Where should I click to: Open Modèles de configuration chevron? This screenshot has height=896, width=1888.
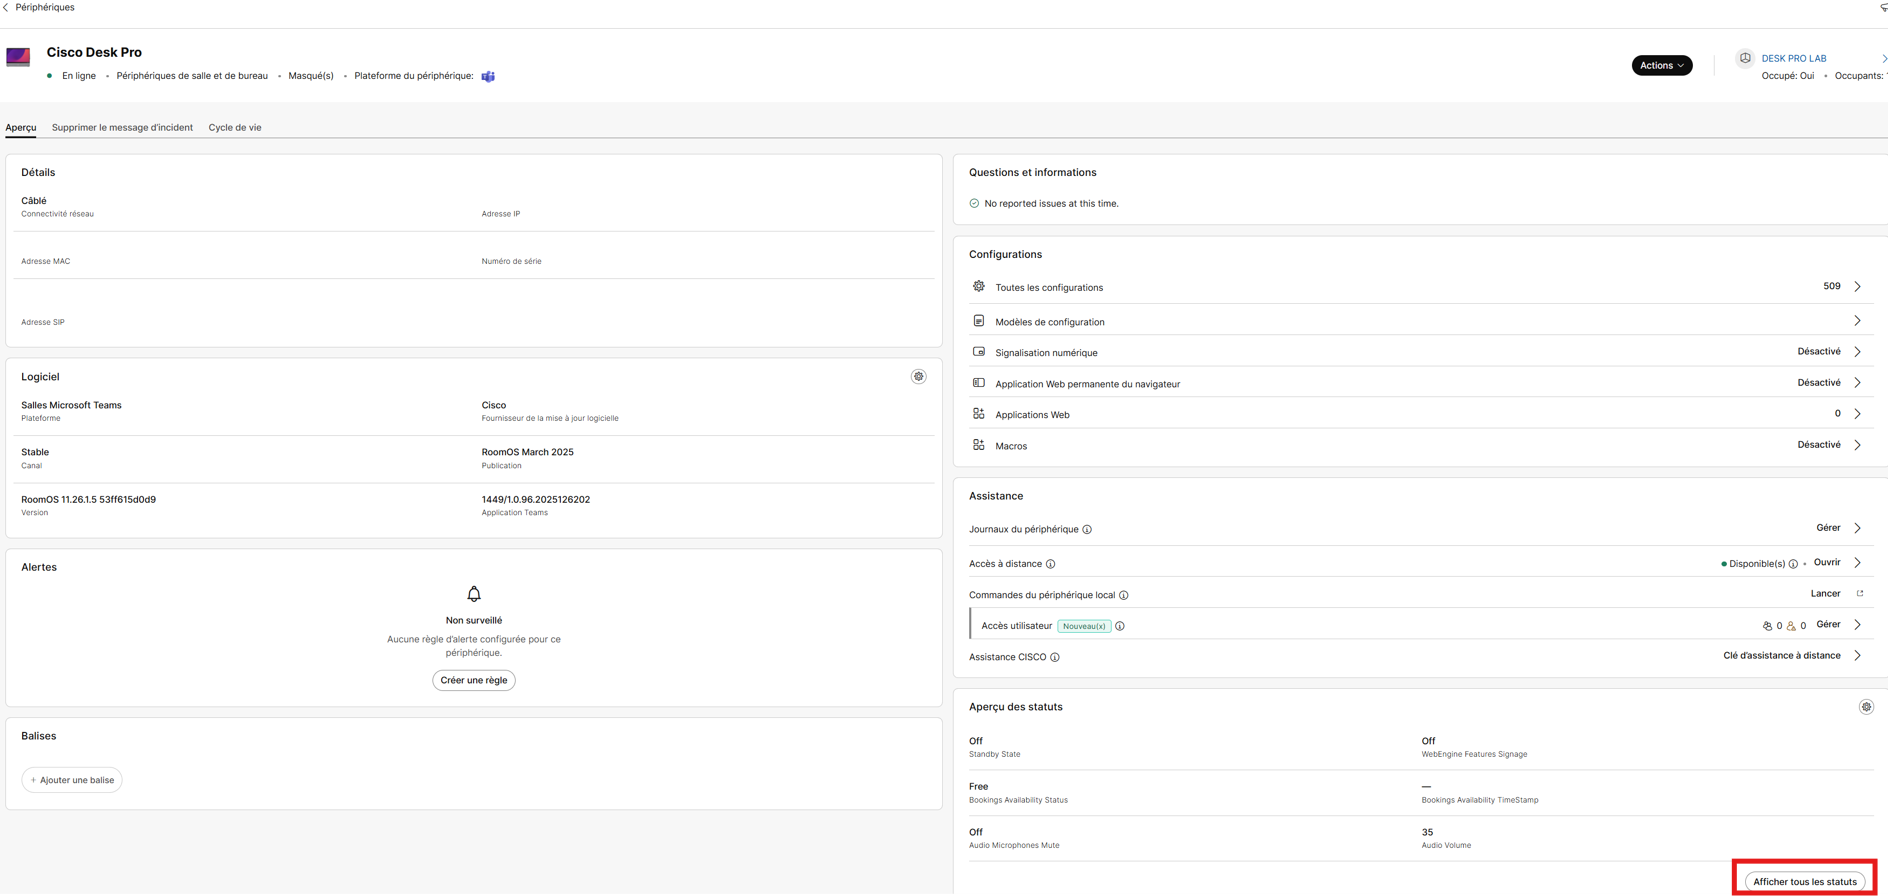click(1857, 321)
